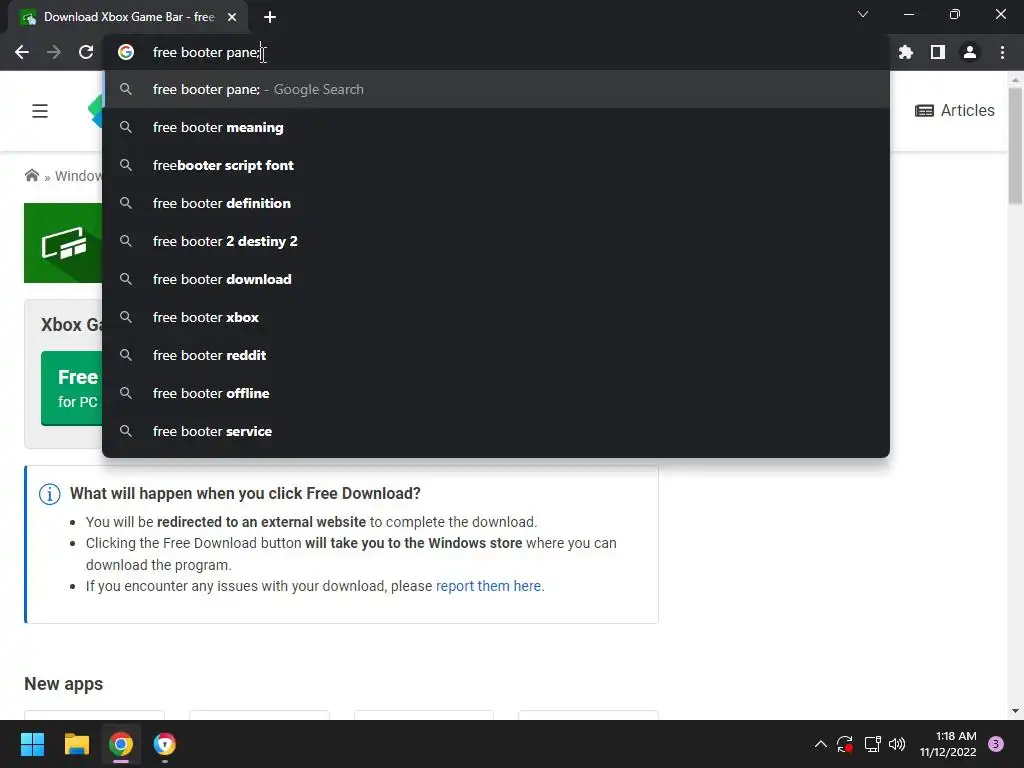Close the Download Xbox Game Bar tab
Screen dimensions: 1024x768
(x=232, y=17)
